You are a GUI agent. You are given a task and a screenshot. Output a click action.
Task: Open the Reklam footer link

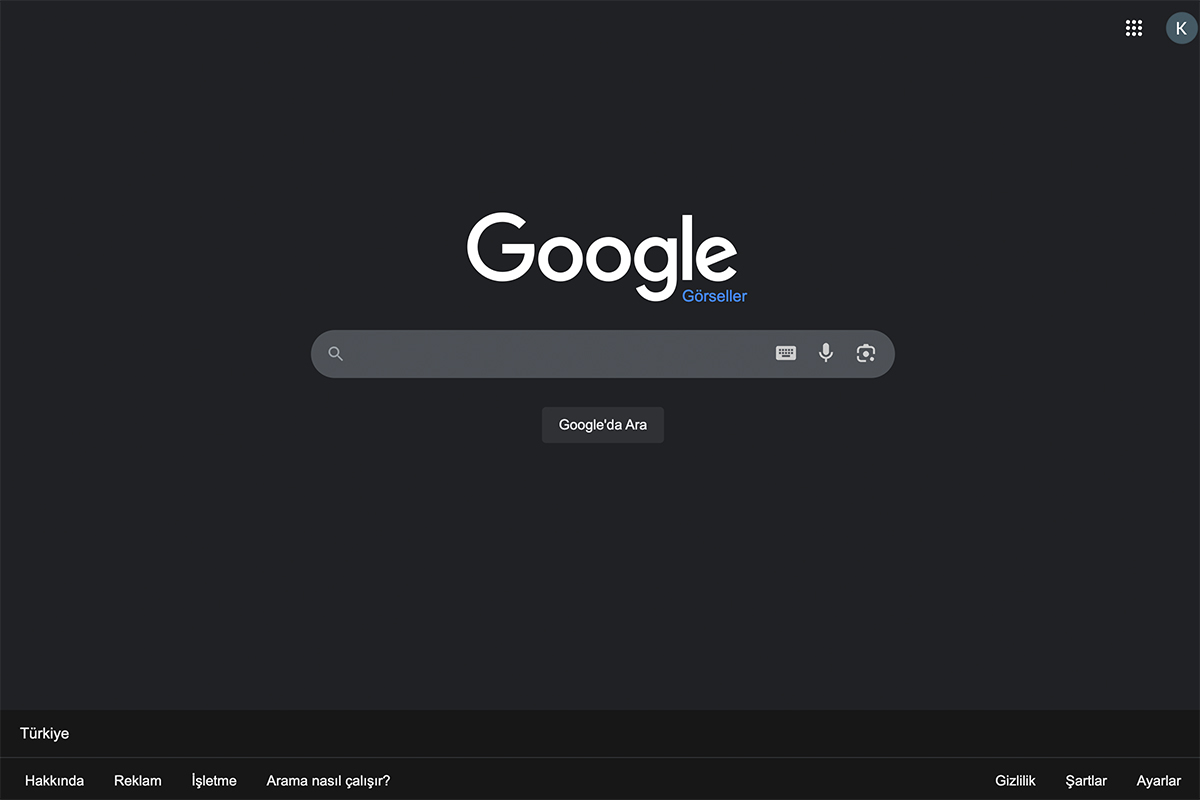[138, 781]
